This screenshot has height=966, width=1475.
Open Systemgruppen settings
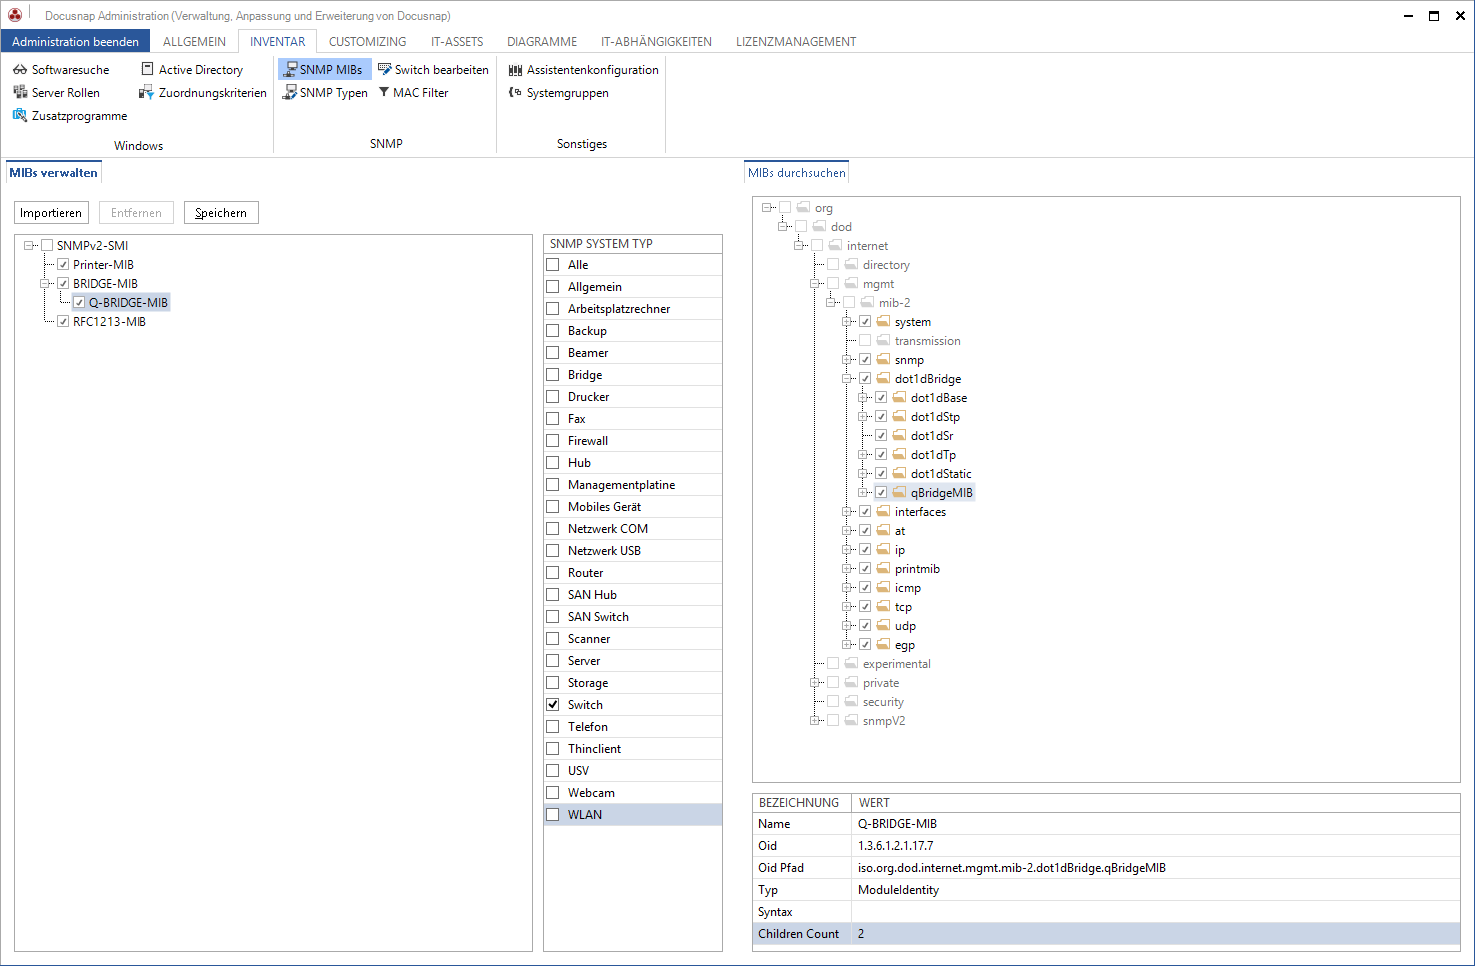click(x=559, y=93)
